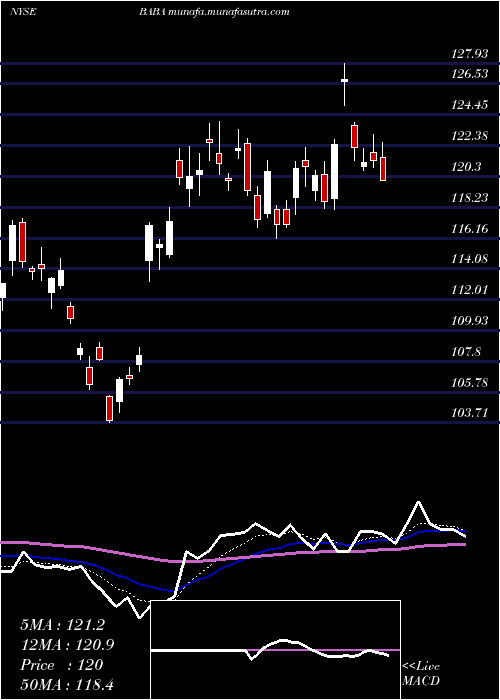500x700 pixels.
Task: Click the 126.53 price level label
Action: pyautogui.click(x=470, y=74)
